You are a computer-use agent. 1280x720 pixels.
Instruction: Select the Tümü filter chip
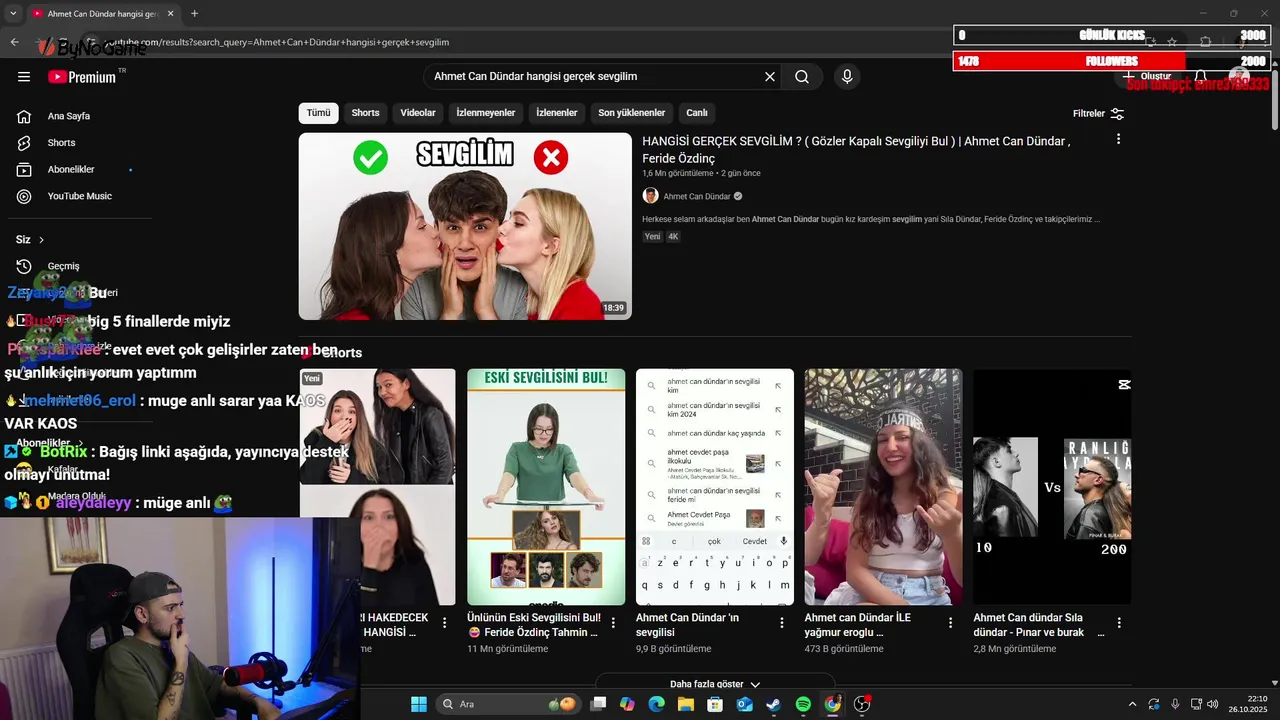tap(318, 113)
